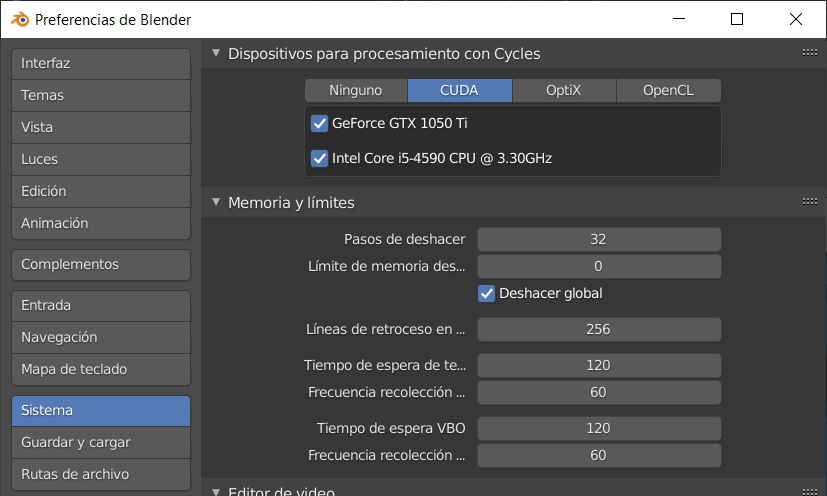The image size is (827, 496).
Task: Open the Luces preferences section
Action: click(x=101, y=159)
